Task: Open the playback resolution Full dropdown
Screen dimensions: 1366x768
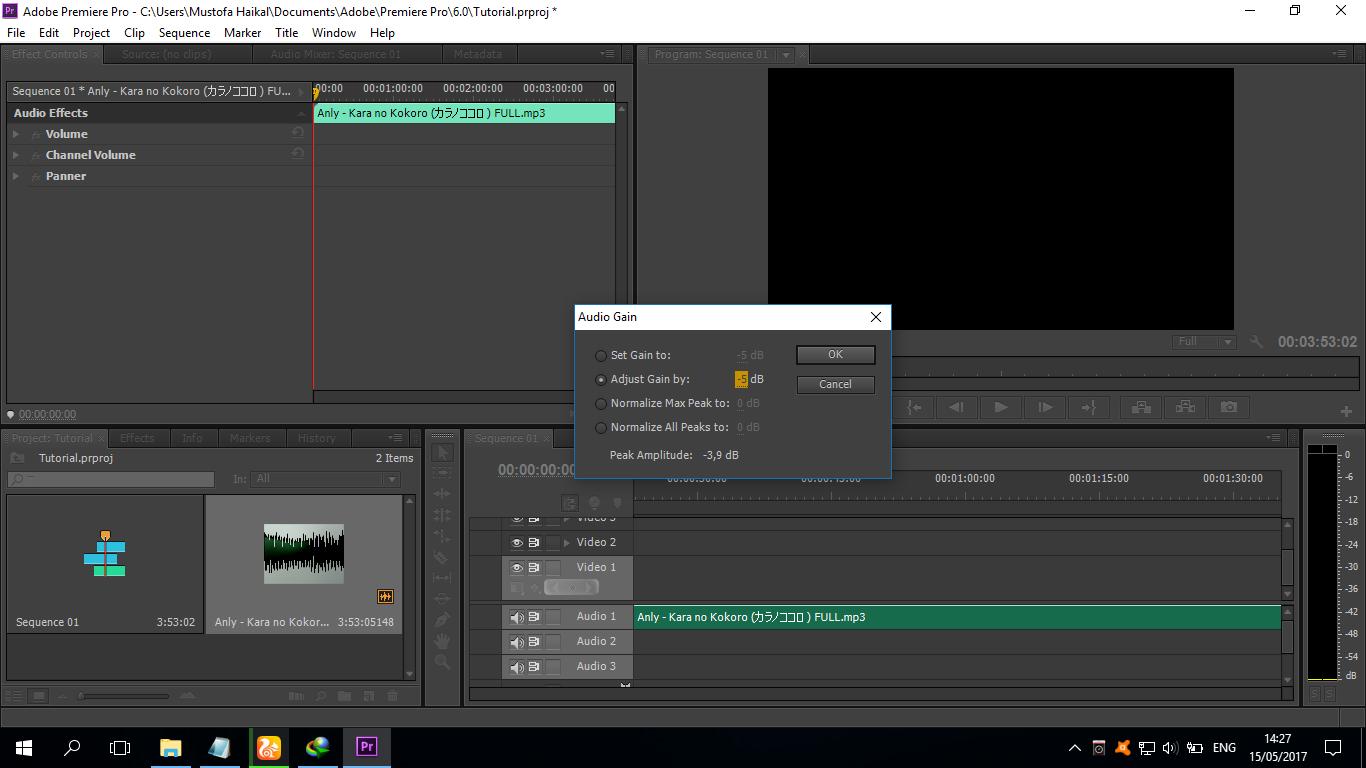Action: pyautogui.click(x=1206, y=342)
